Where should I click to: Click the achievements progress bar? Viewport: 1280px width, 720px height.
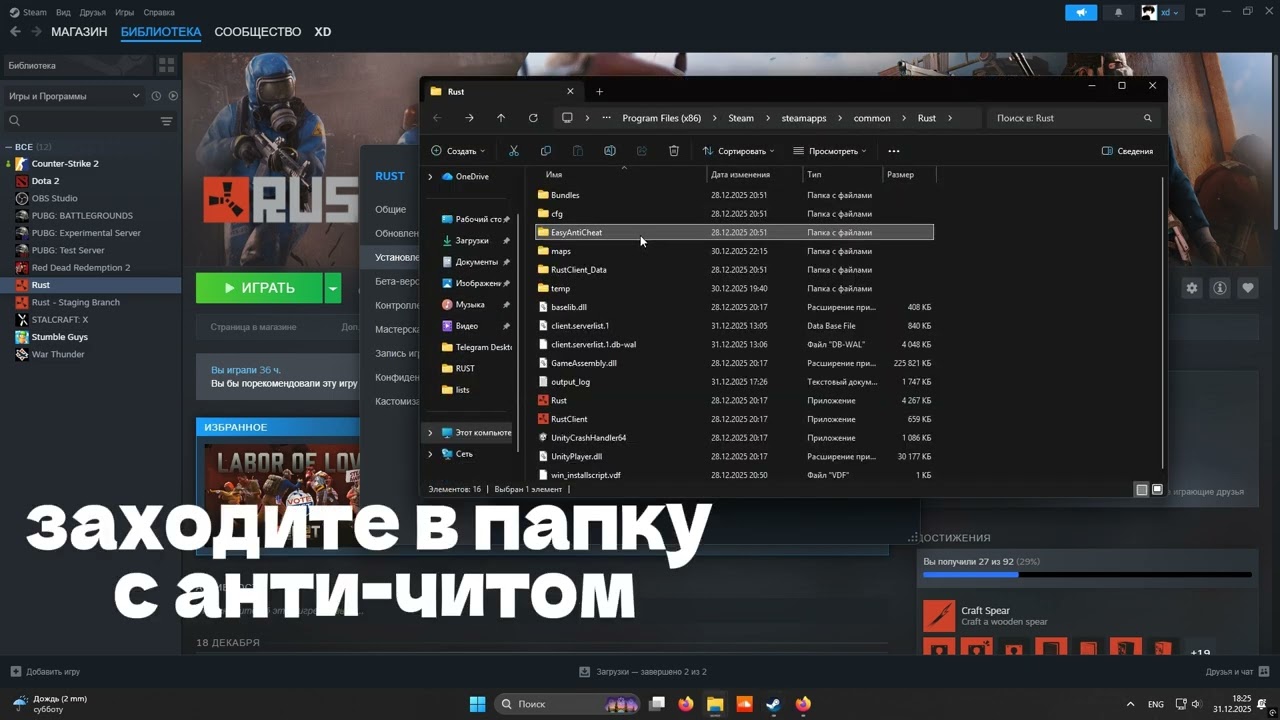coord(1087,575)
